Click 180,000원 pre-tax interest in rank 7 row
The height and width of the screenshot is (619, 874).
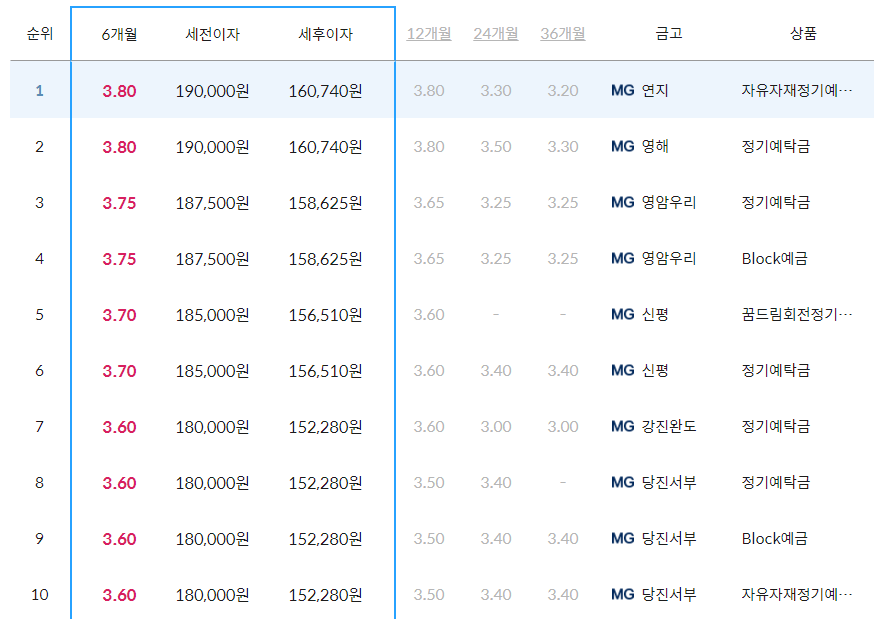[212, 427]
